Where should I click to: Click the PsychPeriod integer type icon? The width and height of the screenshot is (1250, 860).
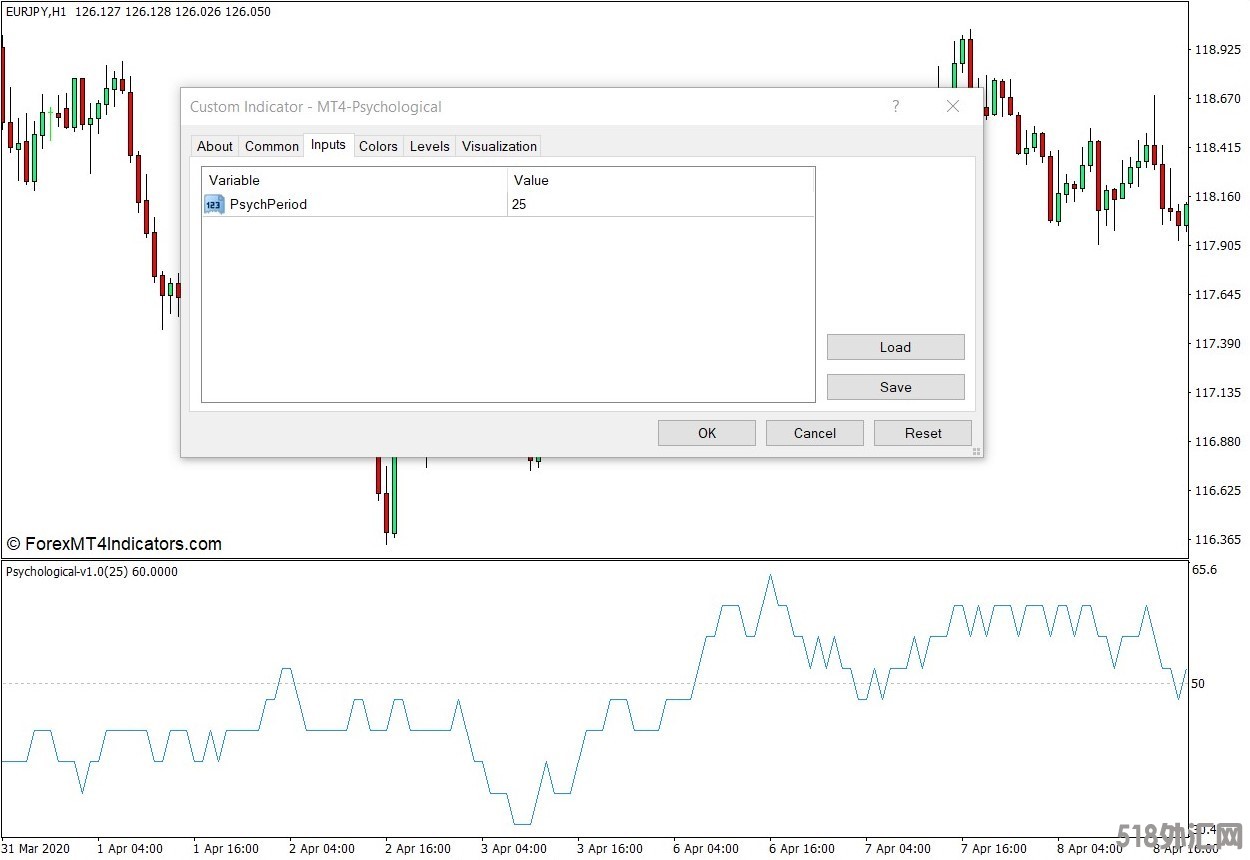[214, 204]
